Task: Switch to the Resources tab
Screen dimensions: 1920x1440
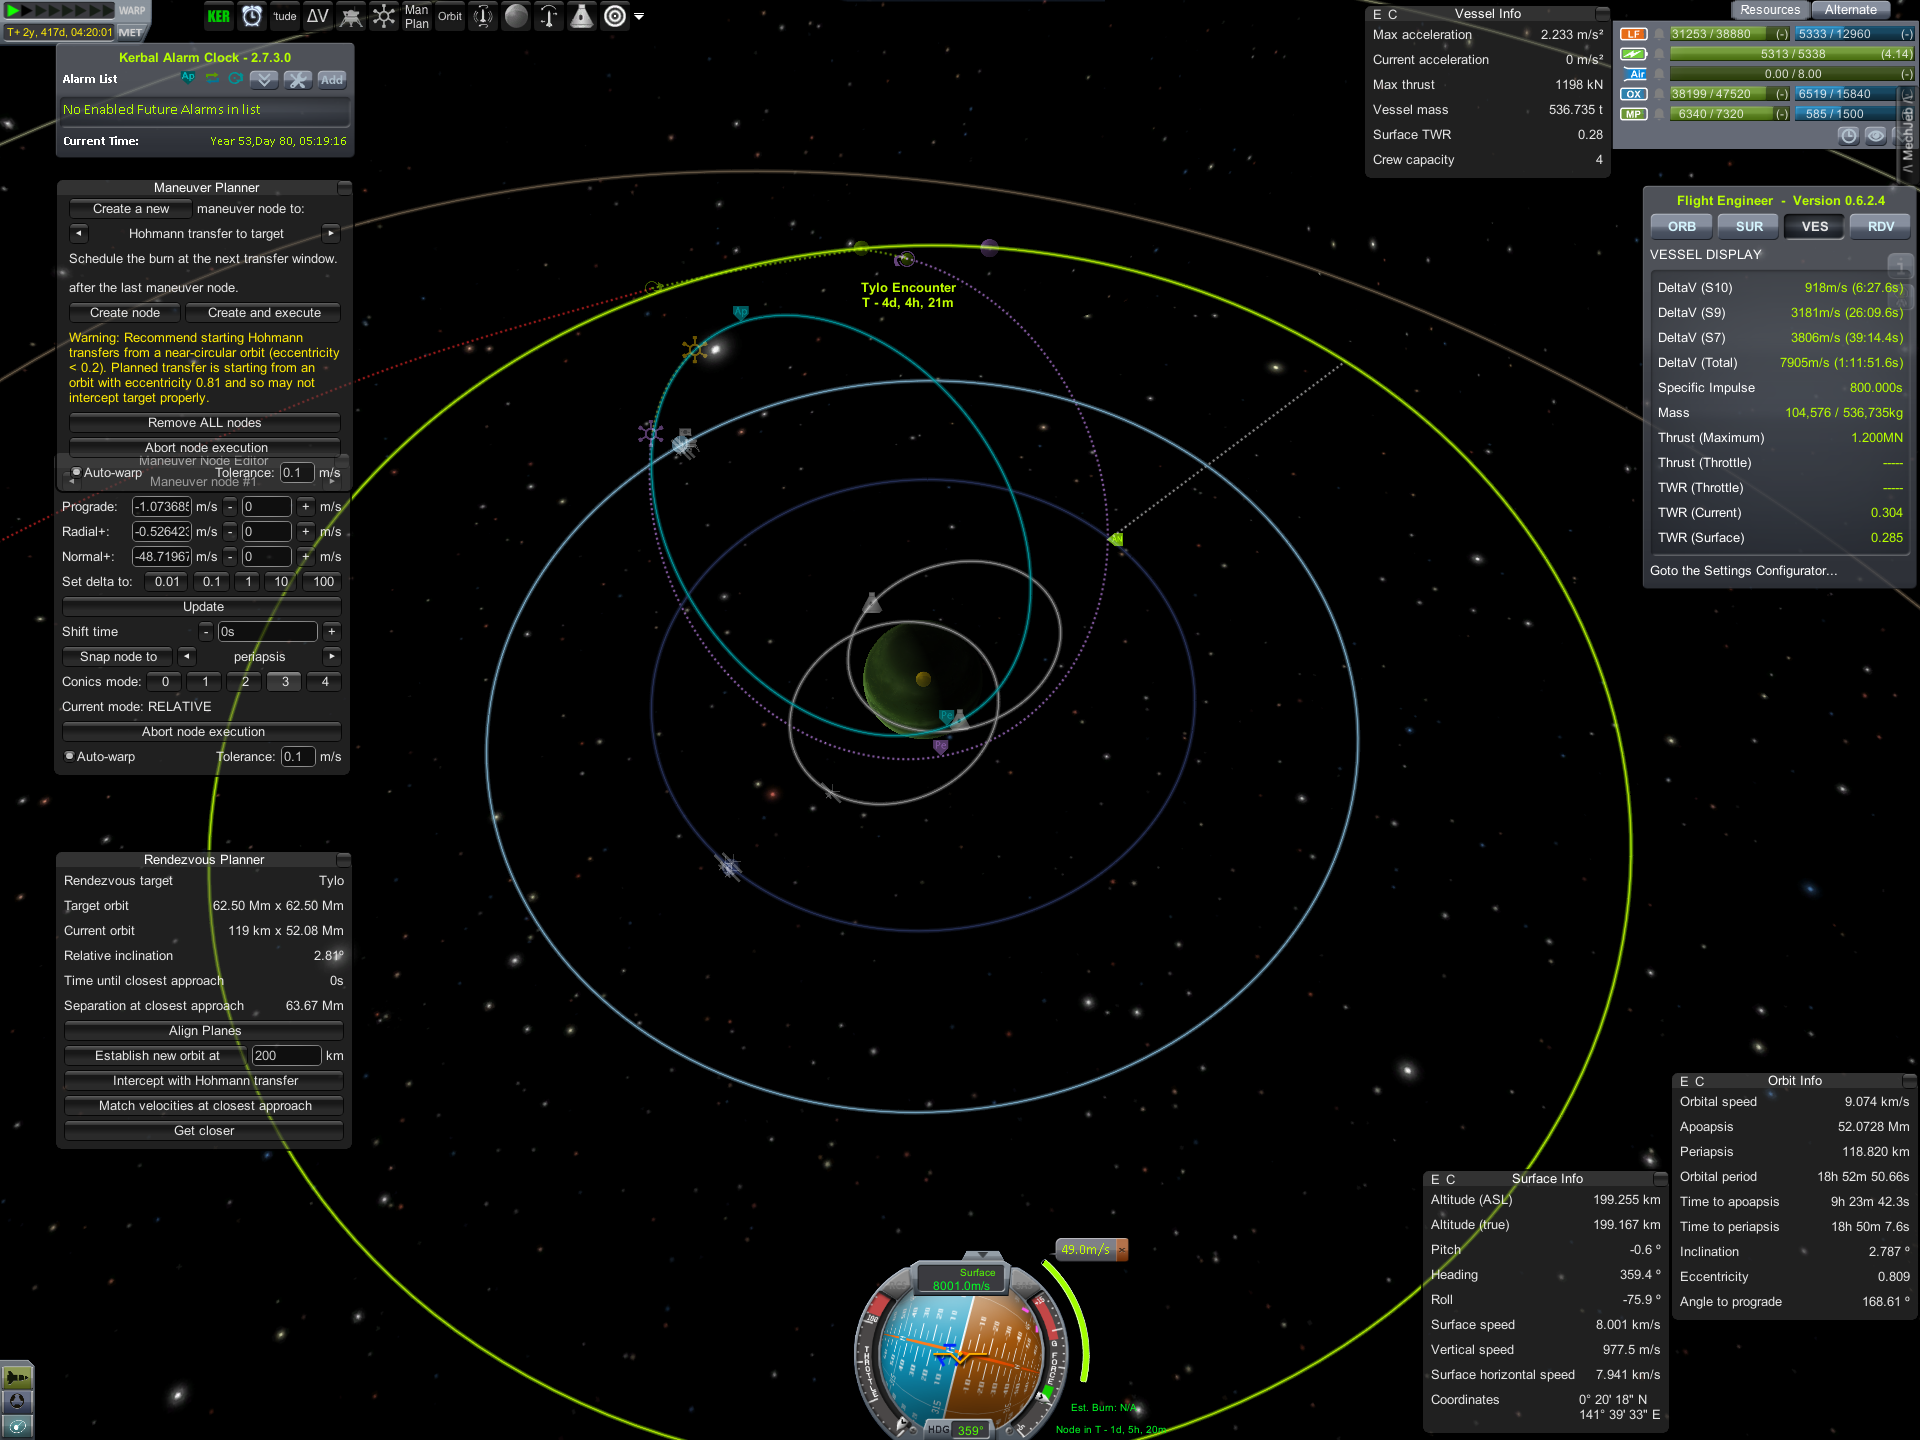Action: (1769, 10)
